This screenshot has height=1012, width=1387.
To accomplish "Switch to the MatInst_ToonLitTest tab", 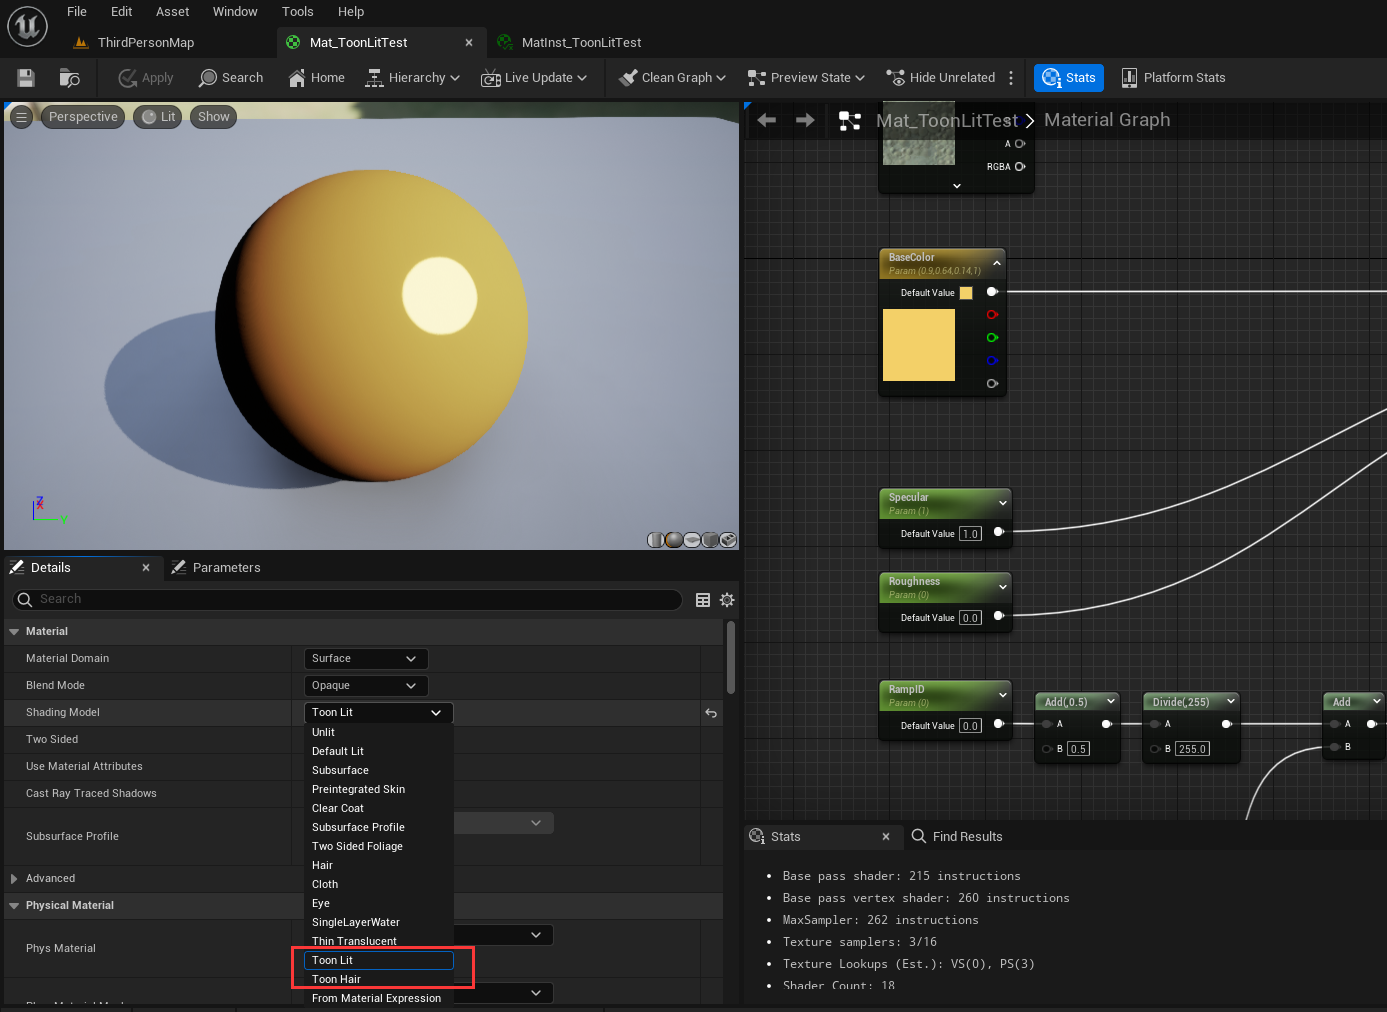I will 581,42.
